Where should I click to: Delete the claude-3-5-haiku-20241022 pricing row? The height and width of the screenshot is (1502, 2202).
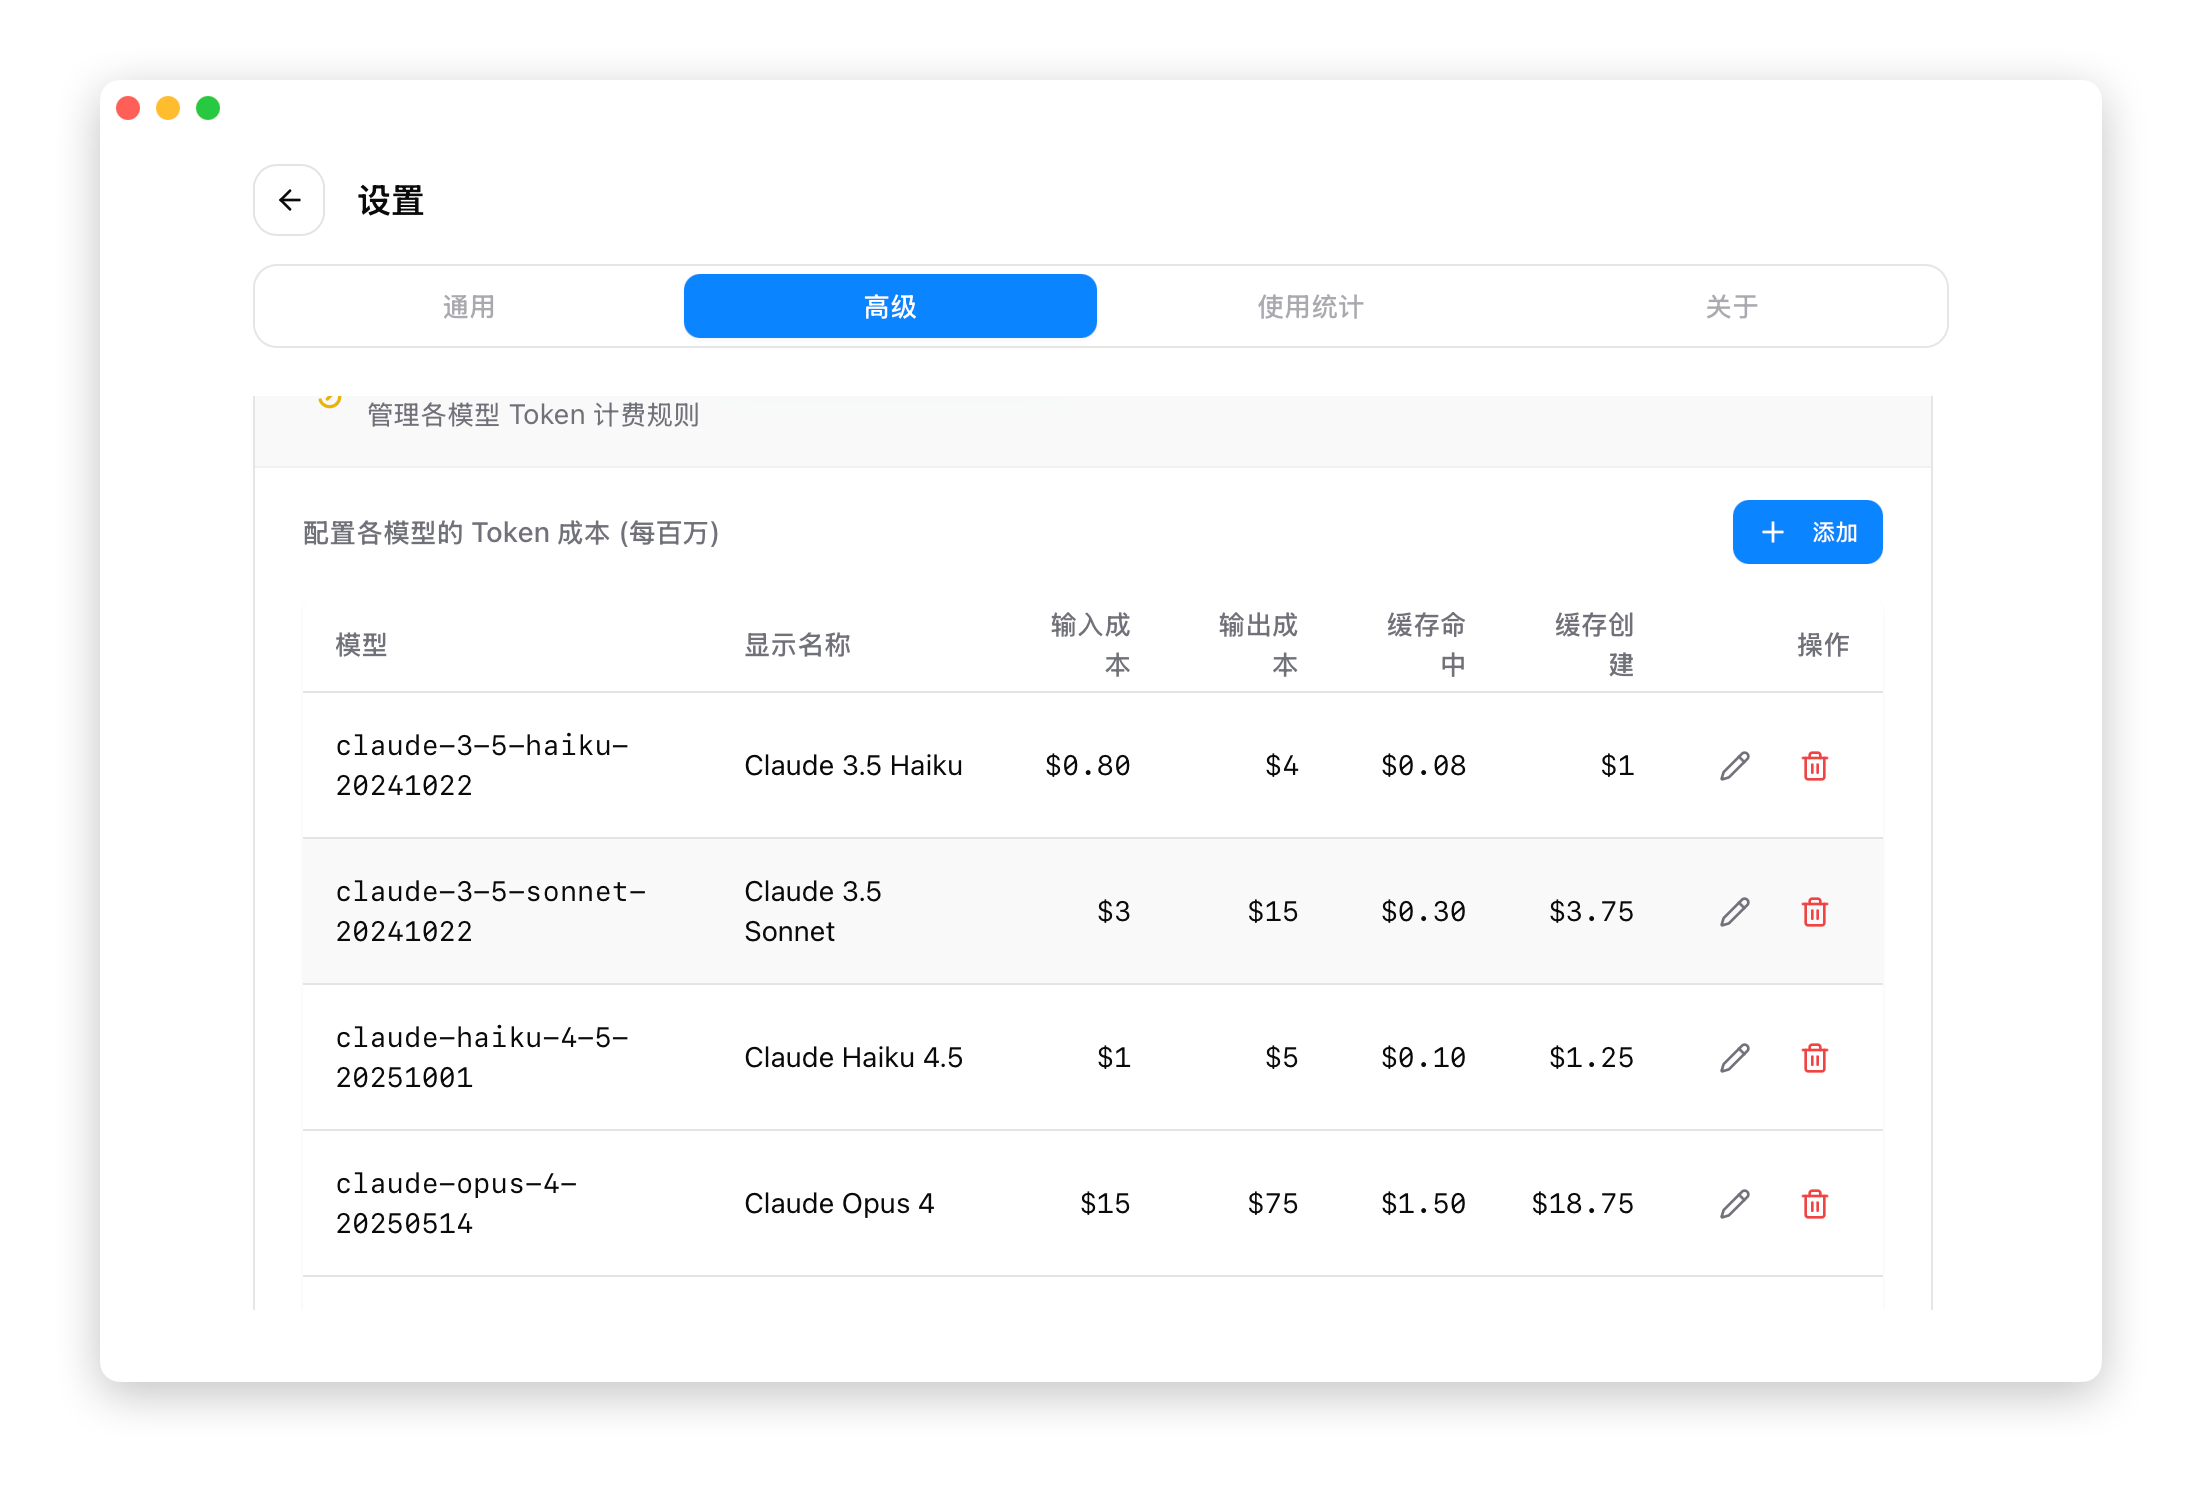coord(1815,766)
